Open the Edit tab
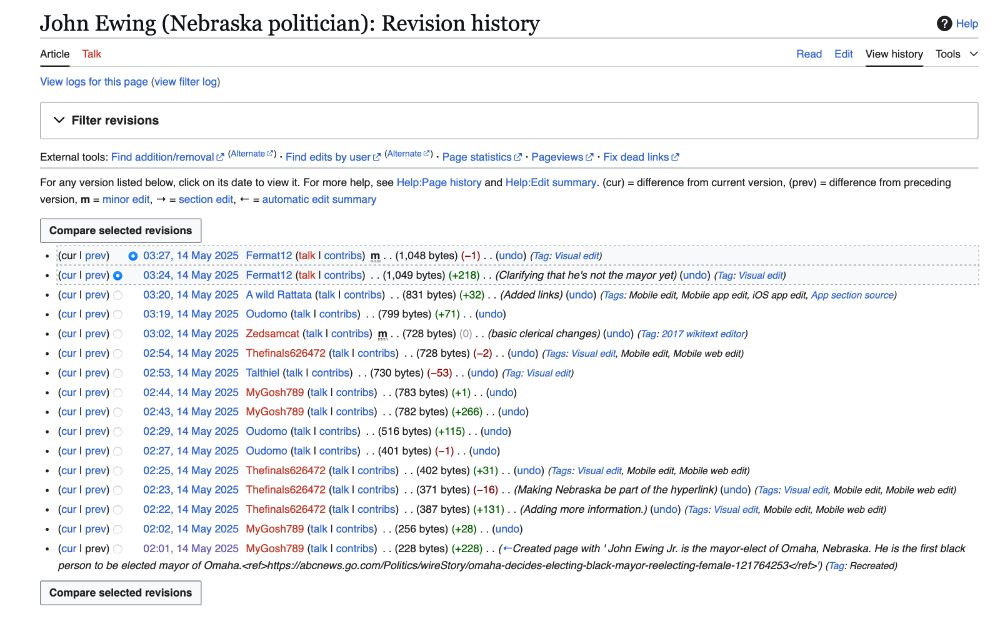This screenshot has width=1000, height=617. 843,54
